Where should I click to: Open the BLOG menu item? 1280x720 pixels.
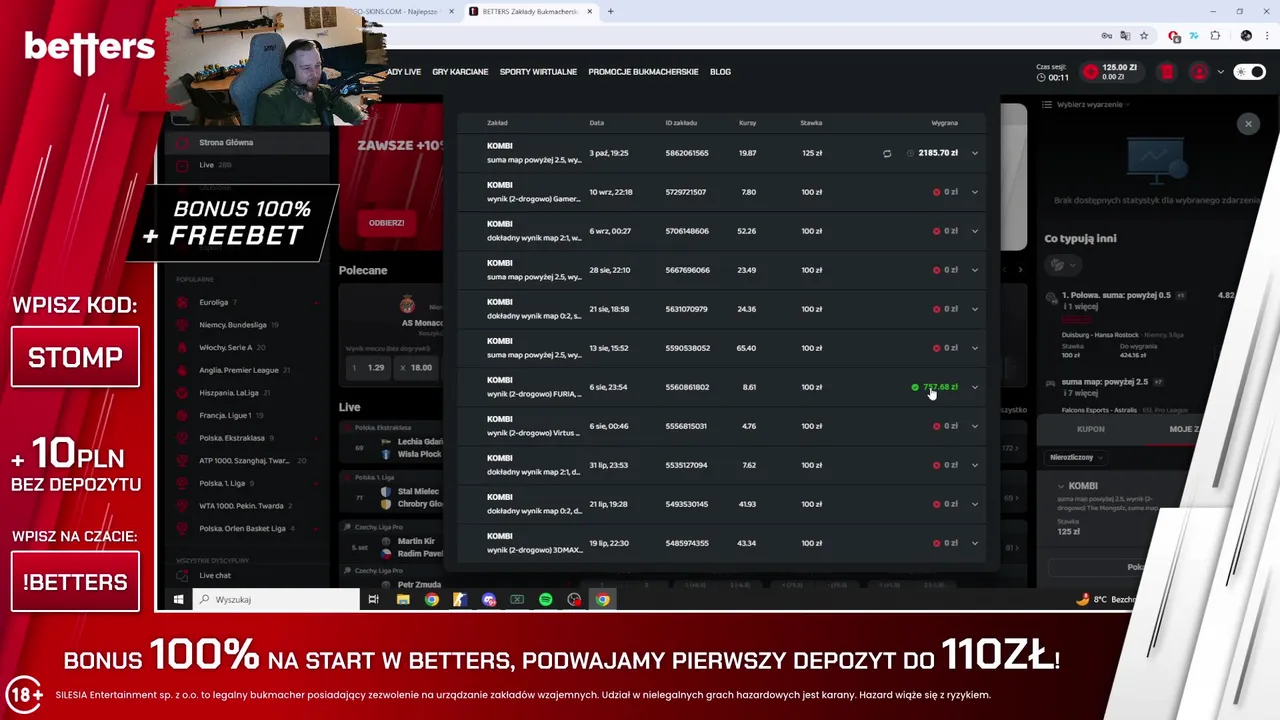tap(720, 72)
